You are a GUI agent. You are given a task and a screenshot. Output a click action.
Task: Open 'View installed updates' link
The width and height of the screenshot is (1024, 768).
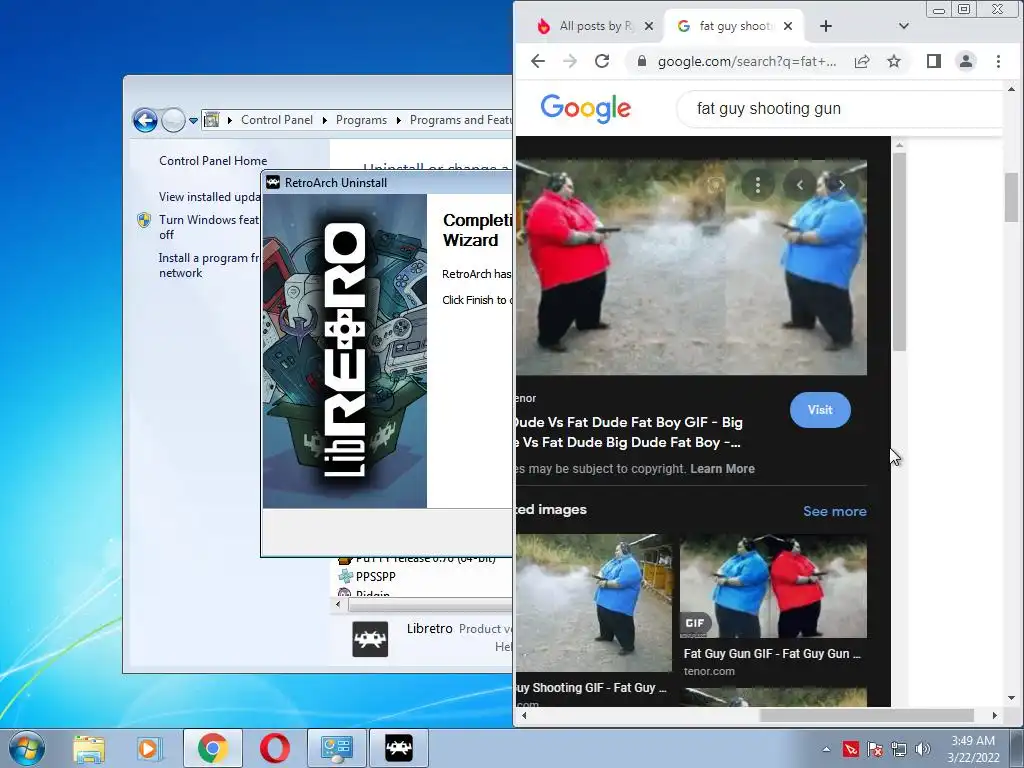209,197
